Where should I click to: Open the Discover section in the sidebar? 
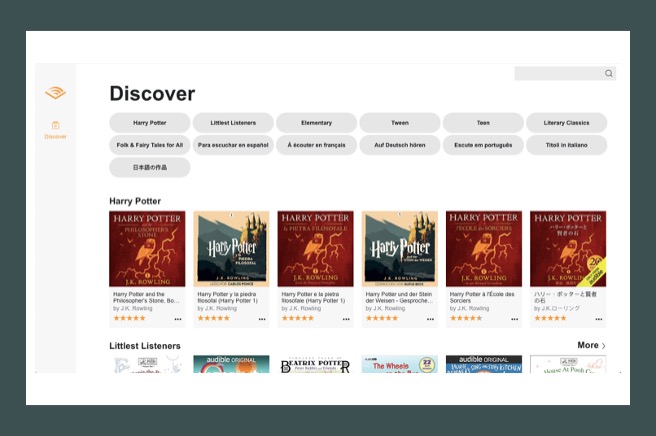56,130
